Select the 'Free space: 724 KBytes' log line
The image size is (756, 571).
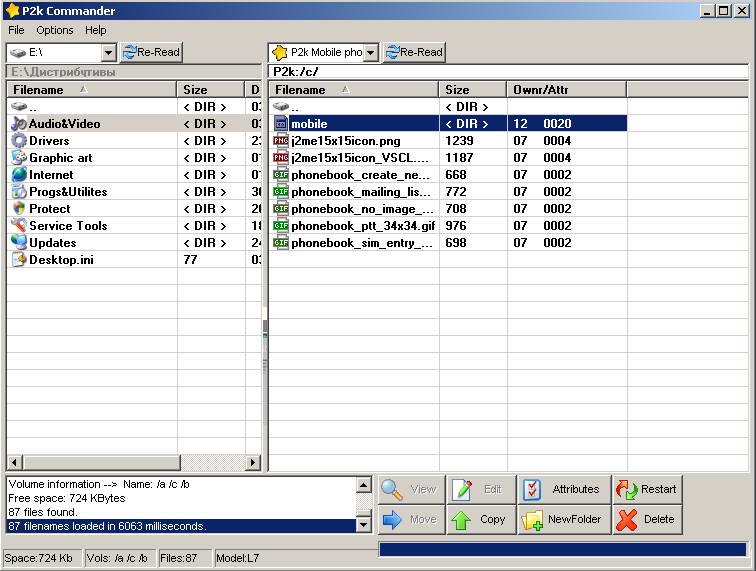point(181,498)
